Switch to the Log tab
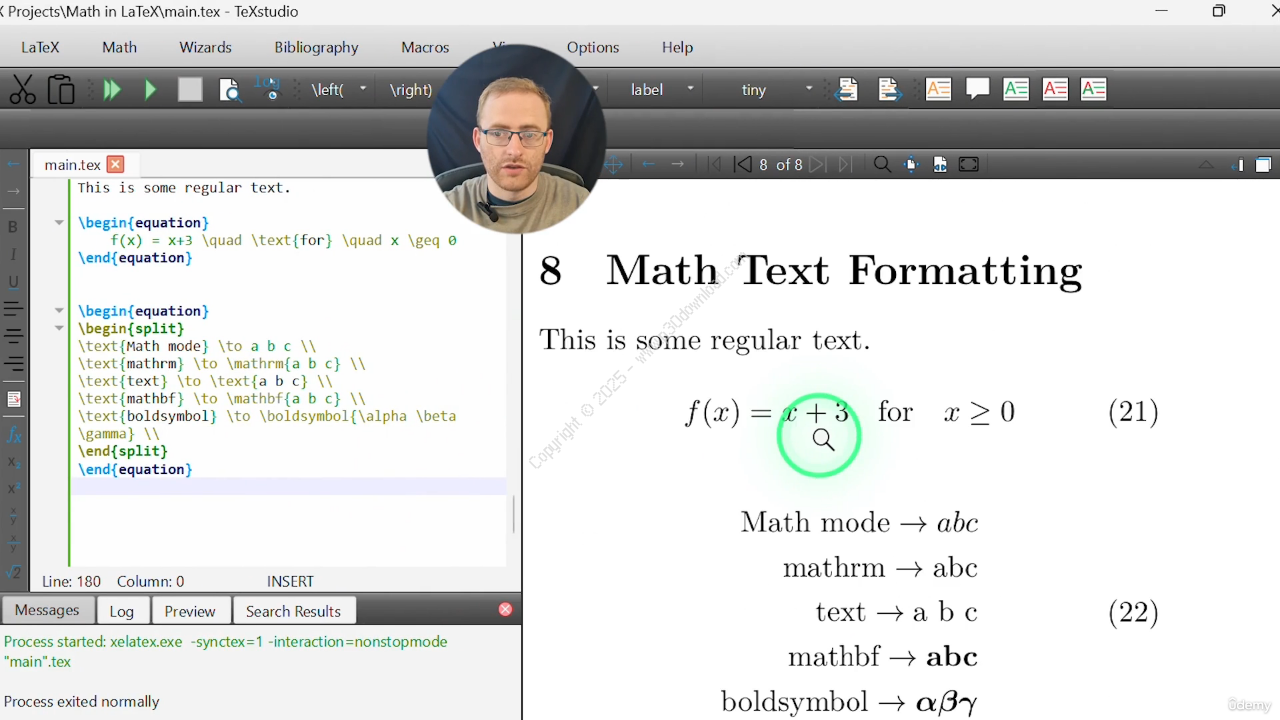The image size is (1280, 720). tap(122, 611)
